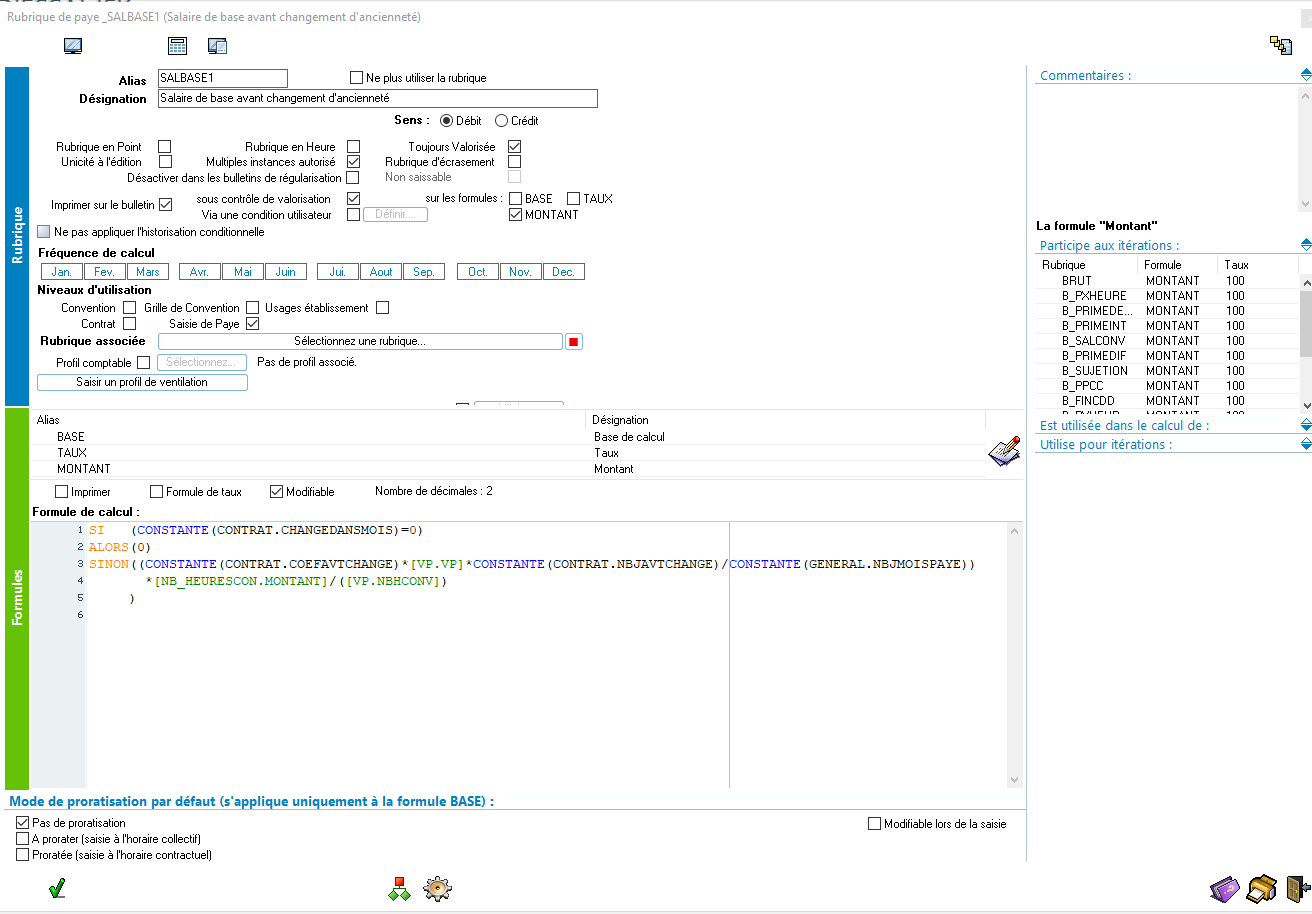Click 'Saisir un profil de ventilation'
The width and height of the screenshot is (1312, 914).
tap(142, 382)
